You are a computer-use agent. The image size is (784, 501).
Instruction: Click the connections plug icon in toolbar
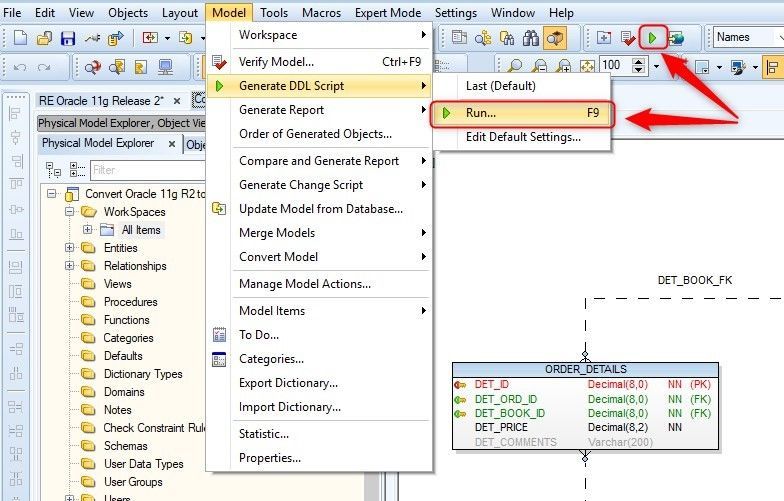92,38
